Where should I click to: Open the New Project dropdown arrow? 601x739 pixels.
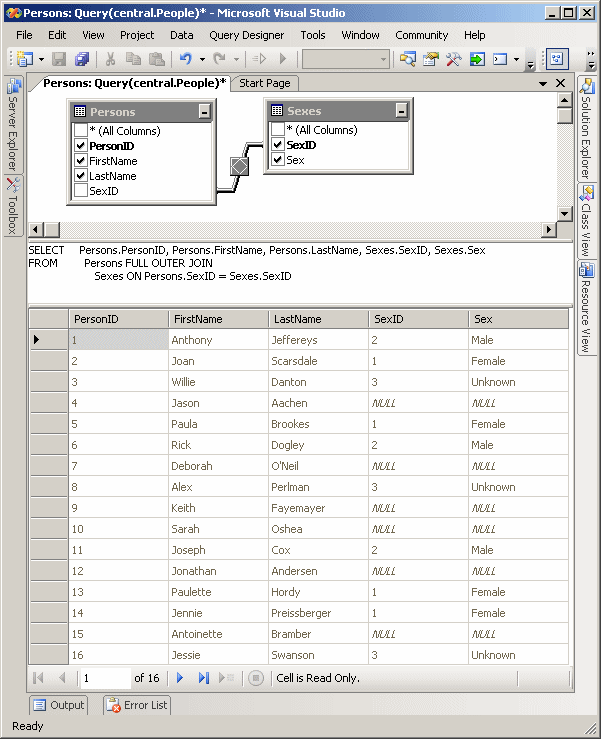pyautogui.click(x=41, y=59)
